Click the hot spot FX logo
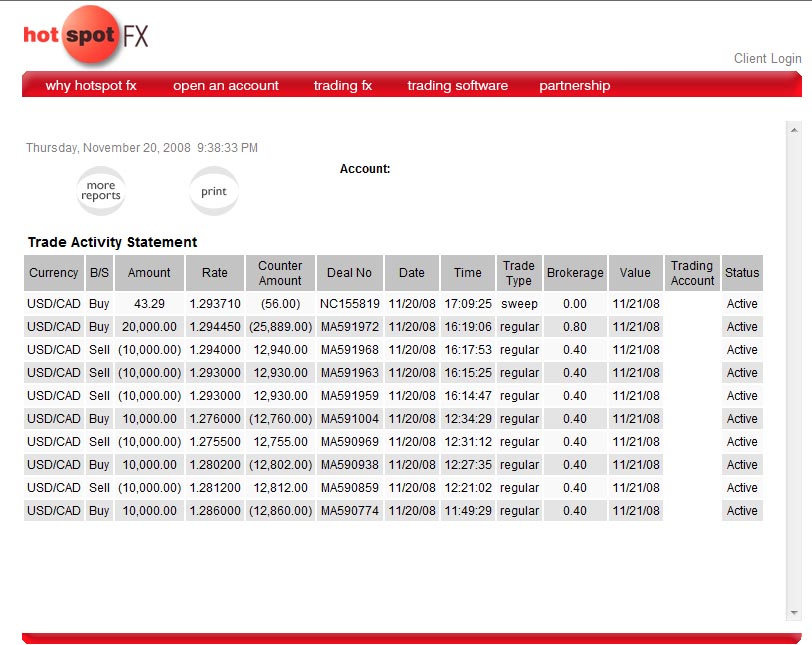Image resolution: width=812 pixels, height=645 pixels. pos(86,35)
